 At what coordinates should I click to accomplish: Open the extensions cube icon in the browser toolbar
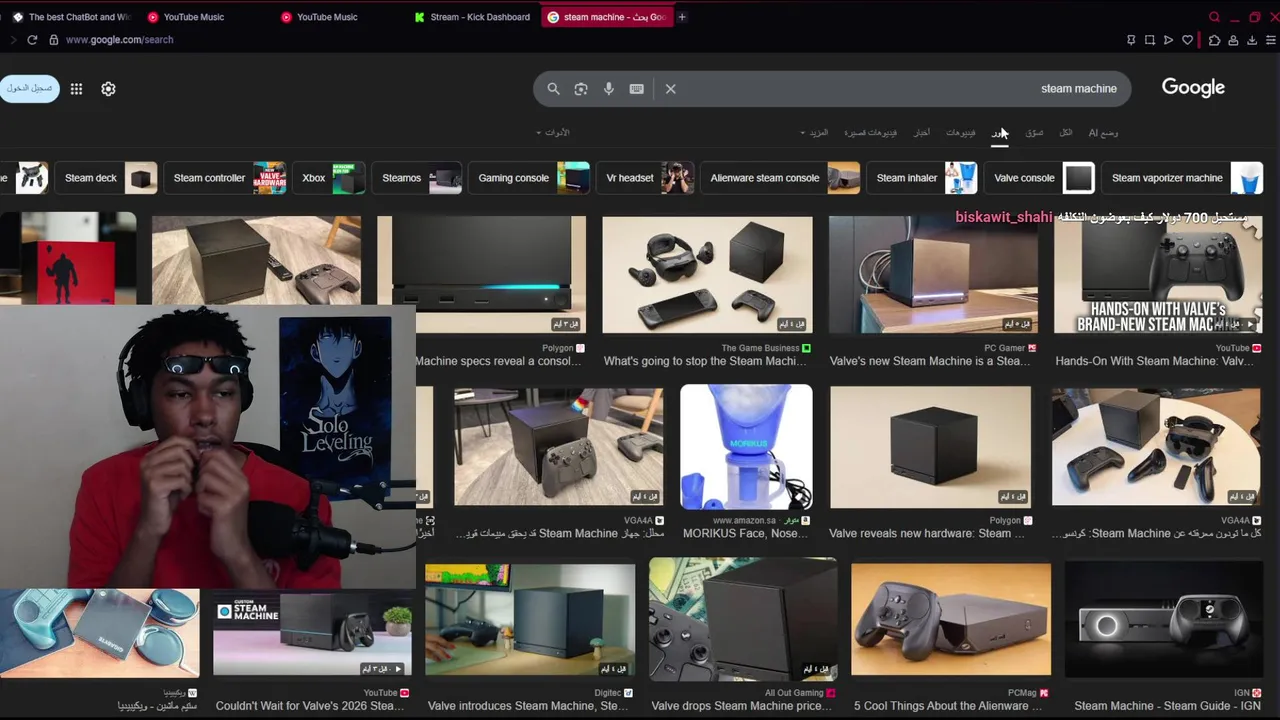pyautogui.click(x=1214, y=40)
